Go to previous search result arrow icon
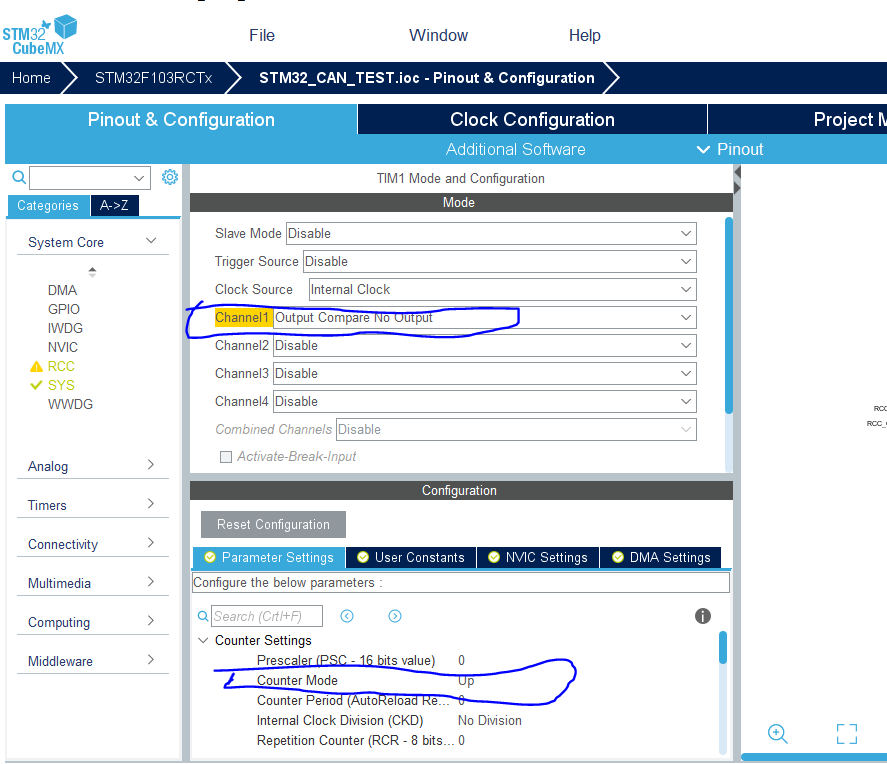Screen dimensions: 887x764 [x=347, y=616]
